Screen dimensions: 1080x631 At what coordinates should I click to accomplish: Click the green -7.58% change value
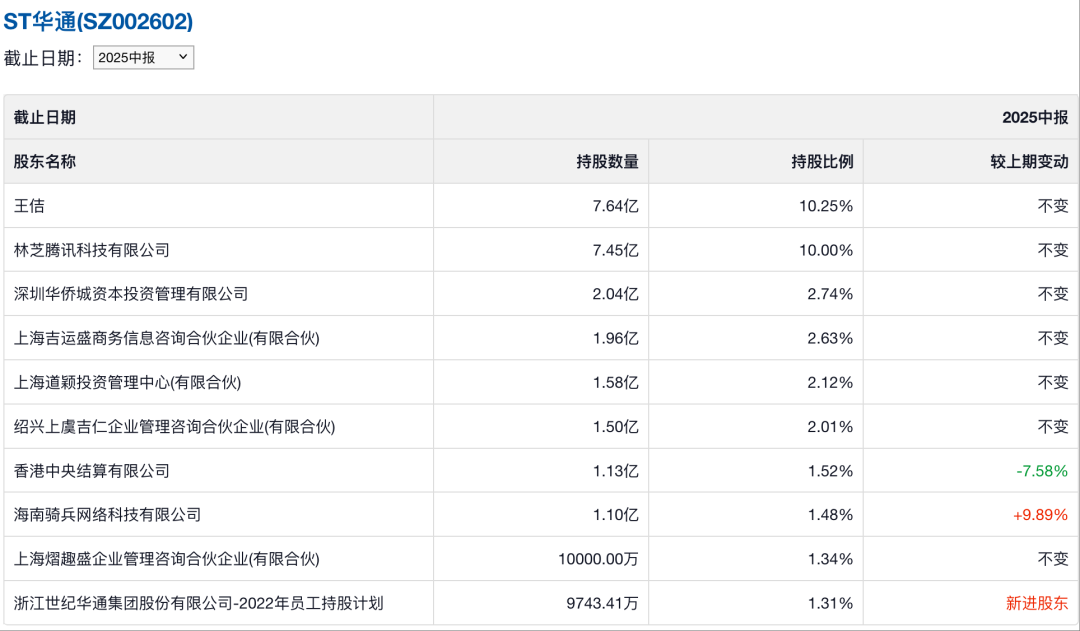[x=1042, y=471]
